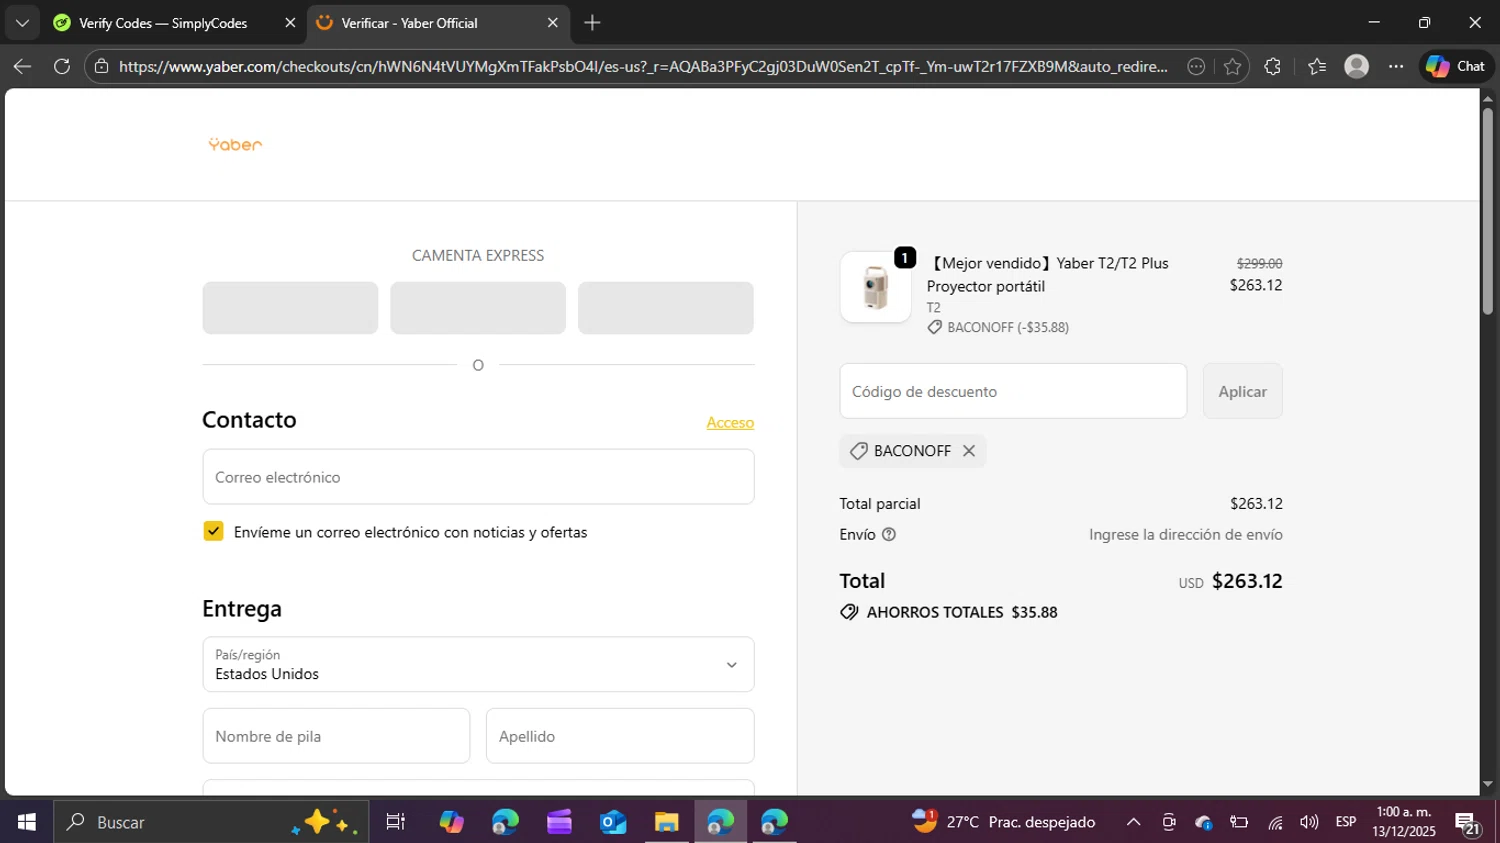1500x843 pixels.
Task: Switch to Verificar Yaber Official tab
Action: [x=438, y=23]
